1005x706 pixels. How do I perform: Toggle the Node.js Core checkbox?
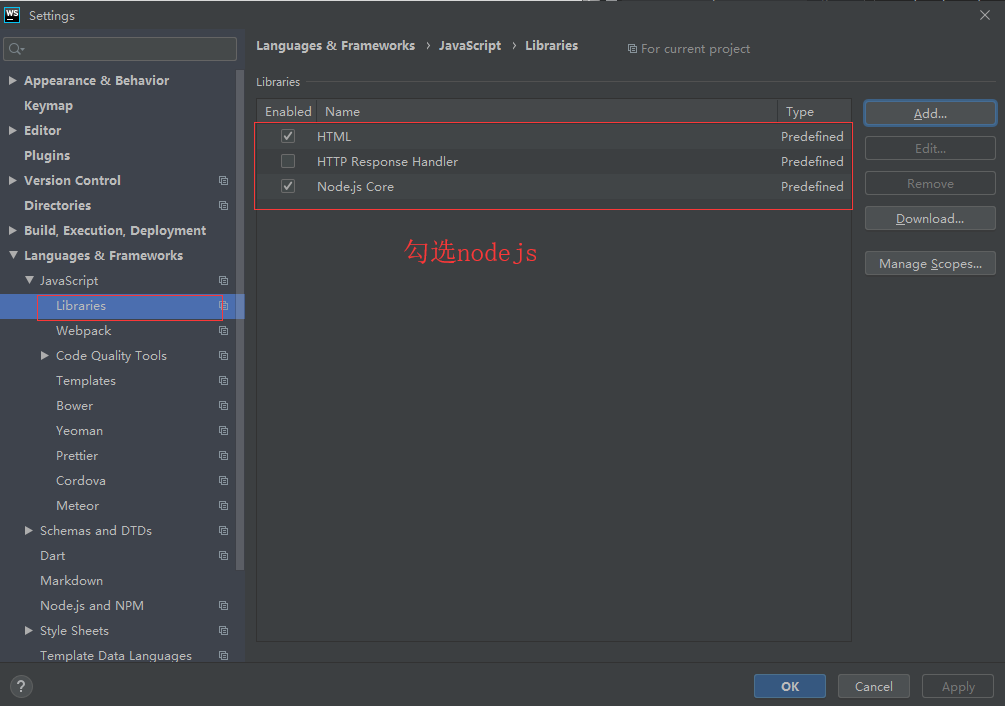(288, 186)
